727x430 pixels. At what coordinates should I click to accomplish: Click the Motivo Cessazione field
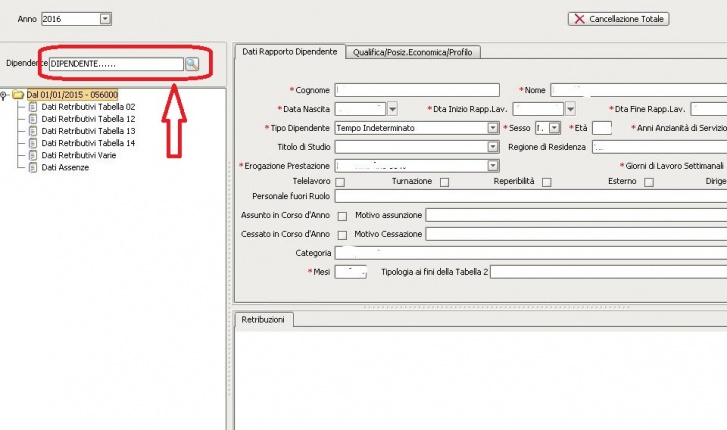tap(576, 234)
